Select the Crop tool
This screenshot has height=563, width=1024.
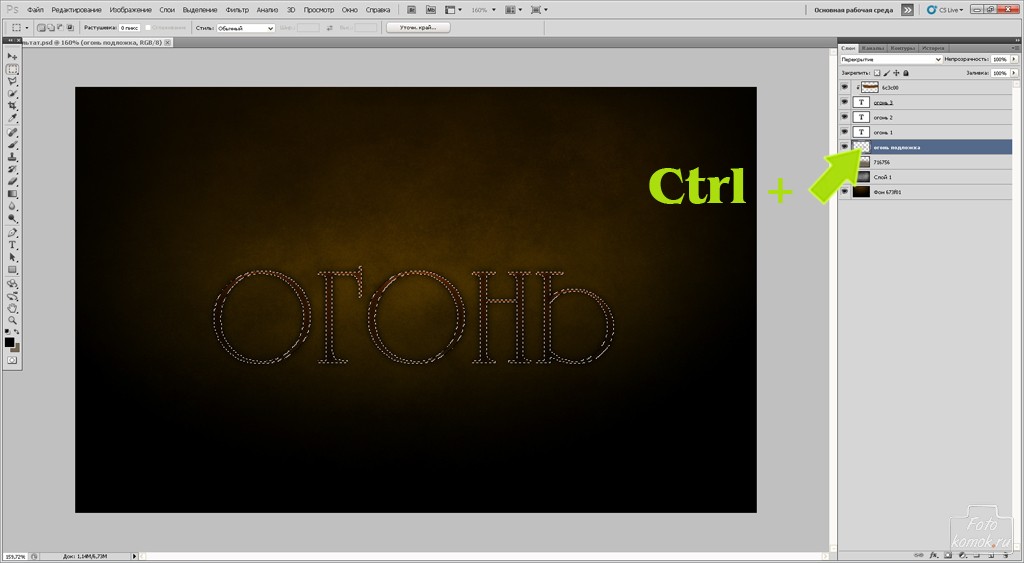pyautogui.click(x=12, y=106)
